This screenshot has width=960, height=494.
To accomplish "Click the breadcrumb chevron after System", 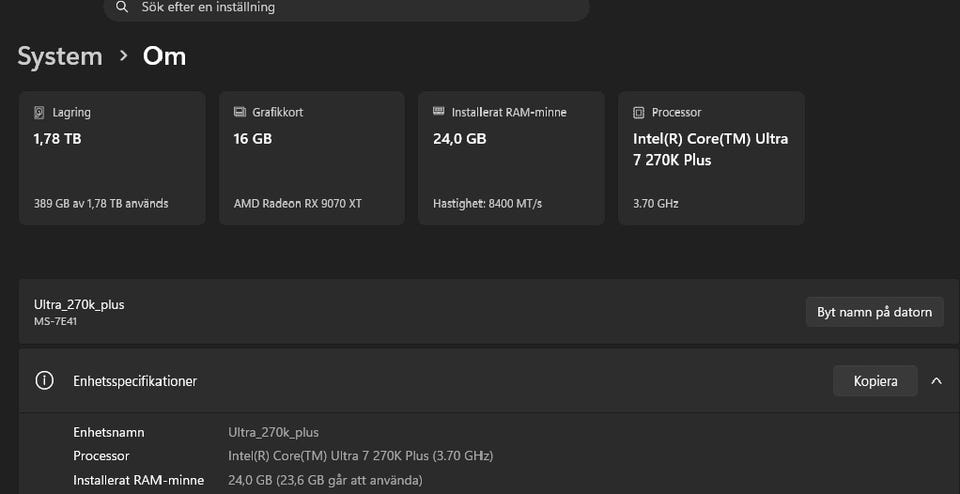I will click(x=124, y=56).
